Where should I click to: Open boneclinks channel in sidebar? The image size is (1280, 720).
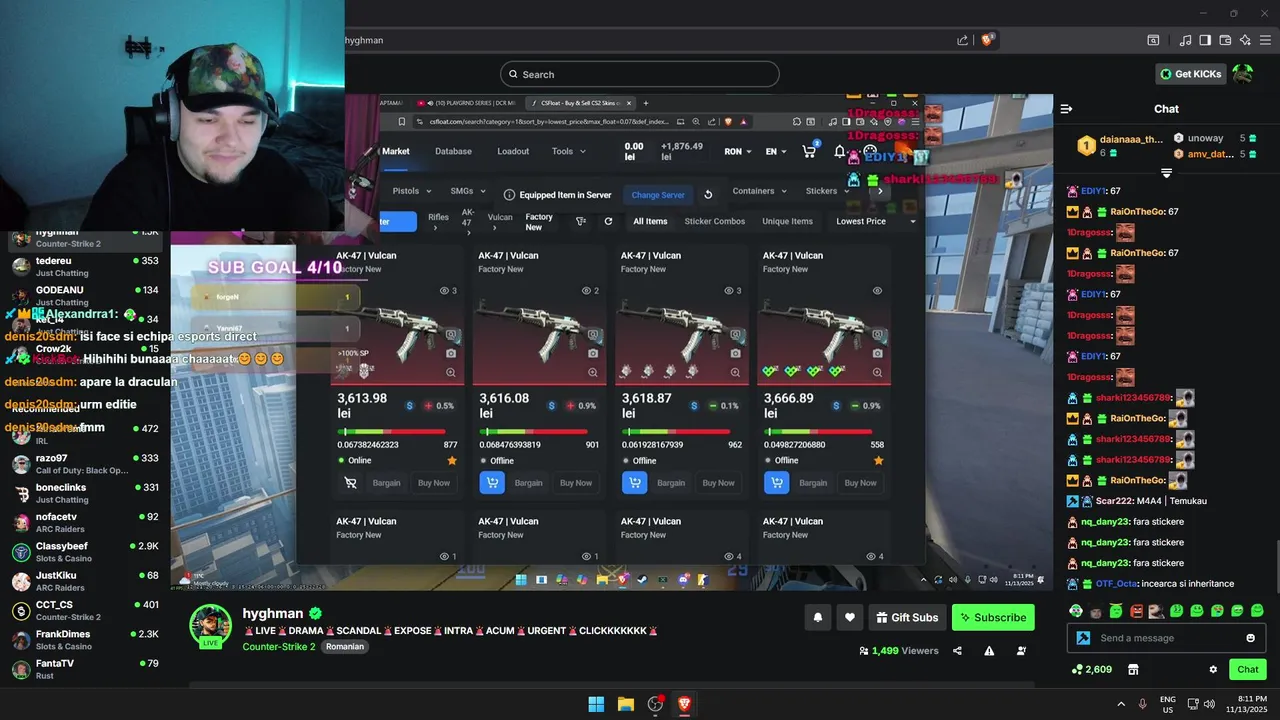pos(86,493)
